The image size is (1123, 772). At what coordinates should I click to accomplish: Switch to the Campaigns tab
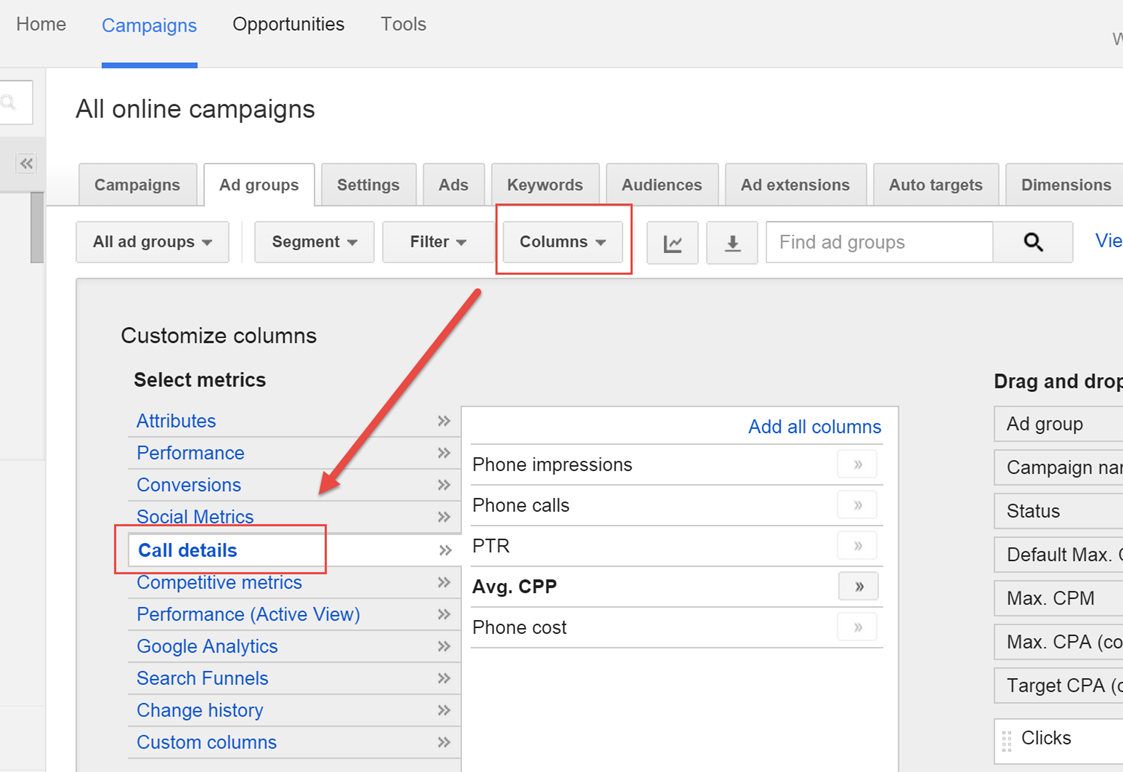(x=138, y=185)
